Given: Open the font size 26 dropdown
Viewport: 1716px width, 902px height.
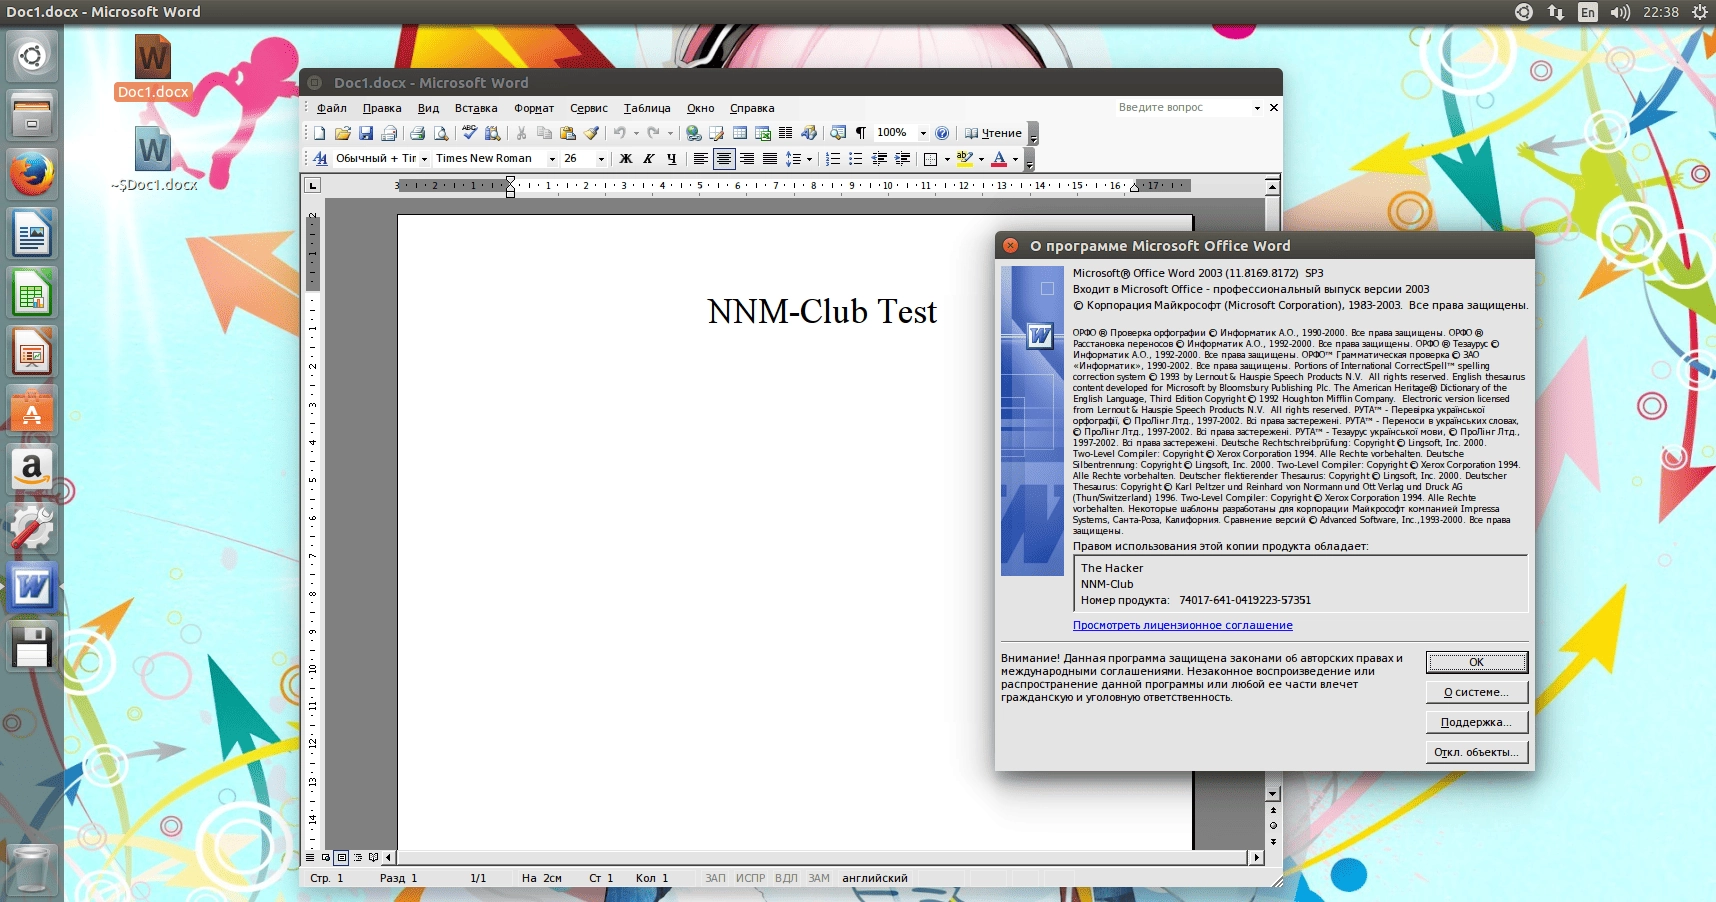Looking at the screenshot, I should (x=601, y=159).
